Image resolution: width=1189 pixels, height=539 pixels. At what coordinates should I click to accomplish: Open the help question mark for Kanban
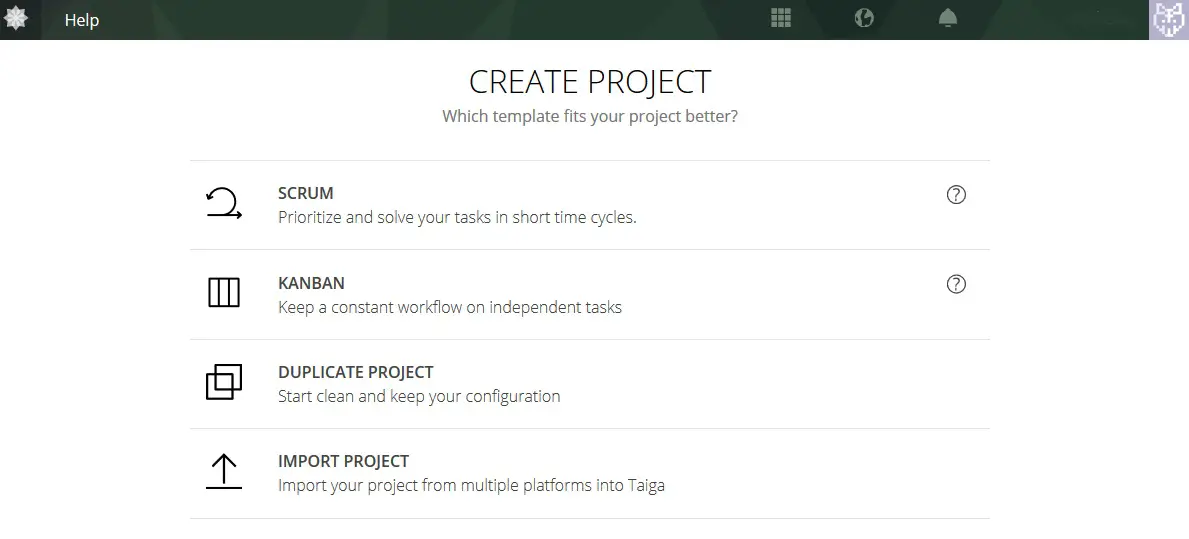tap(956, 285)
